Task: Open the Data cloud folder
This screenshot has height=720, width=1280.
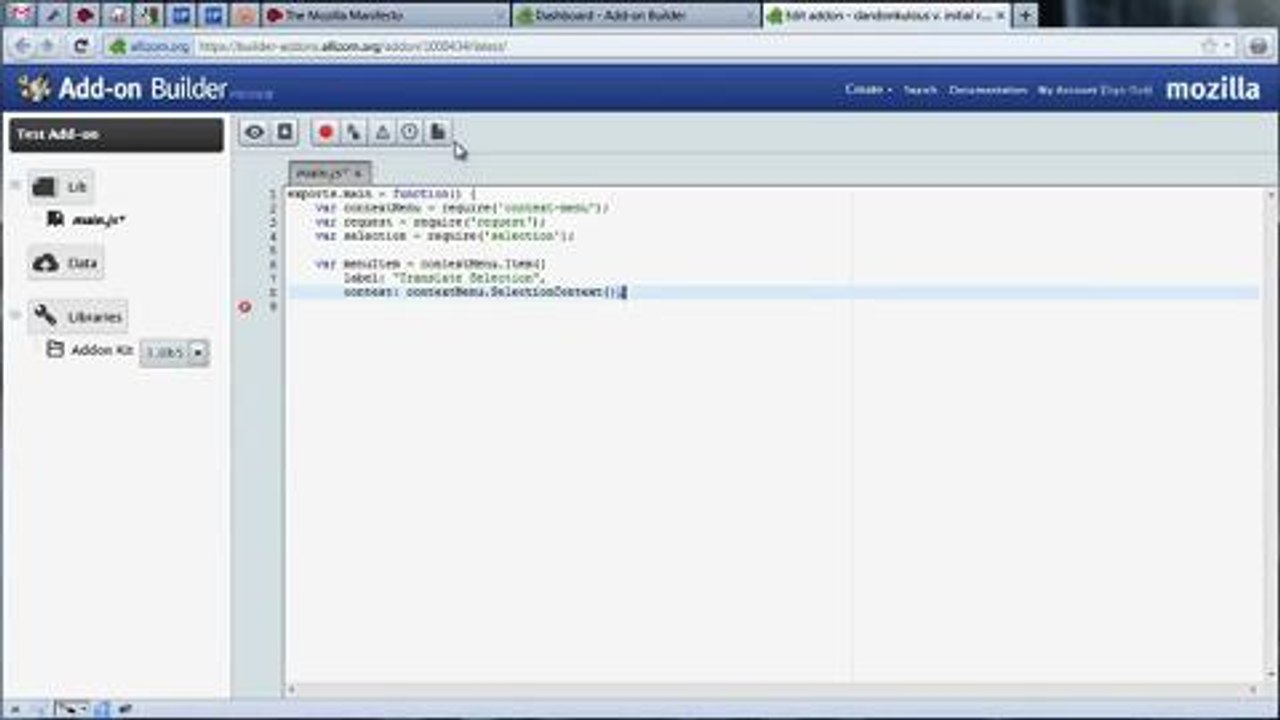Action: (66, 263)
